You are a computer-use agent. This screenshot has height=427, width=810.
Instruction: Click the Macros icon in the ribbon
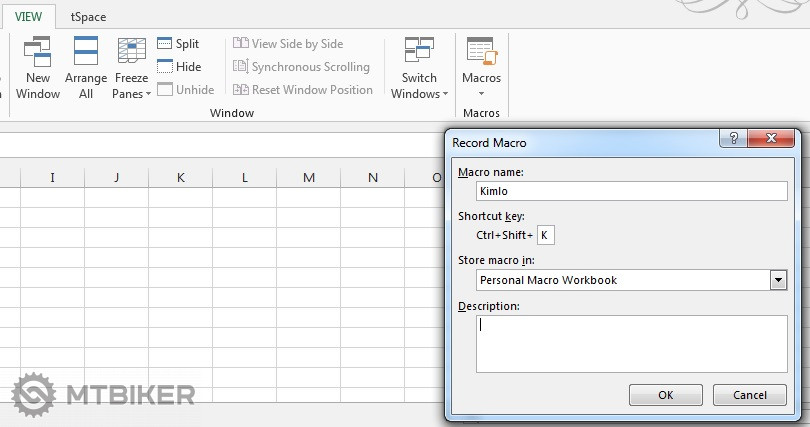click(481, 53)
